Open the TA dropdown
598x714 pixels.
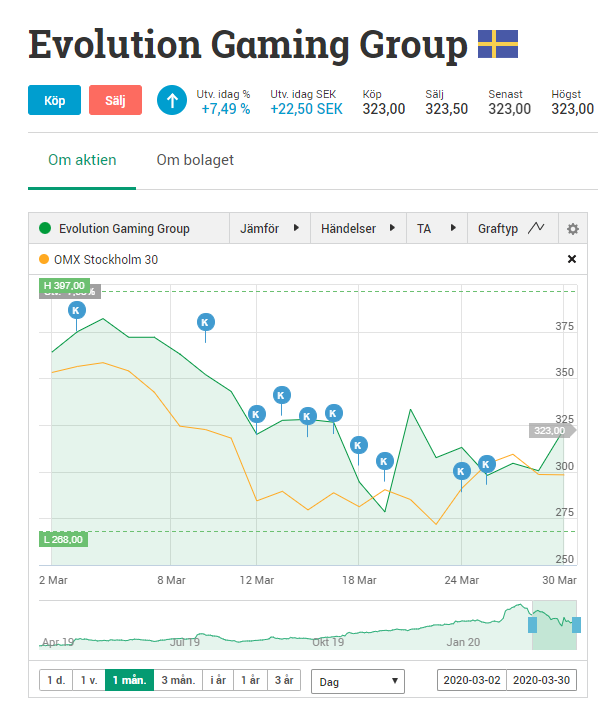[436, 228]
